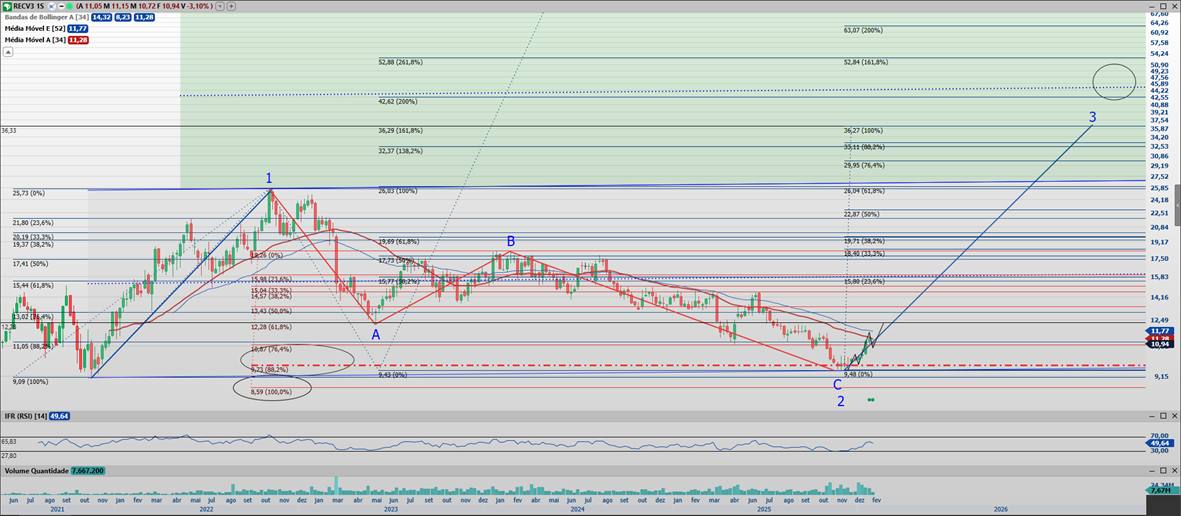The width and height of the screenshot is (1181, 516).
Task: Maximize the Volume Quantidade panel
Action: (x=1164, y=470)
